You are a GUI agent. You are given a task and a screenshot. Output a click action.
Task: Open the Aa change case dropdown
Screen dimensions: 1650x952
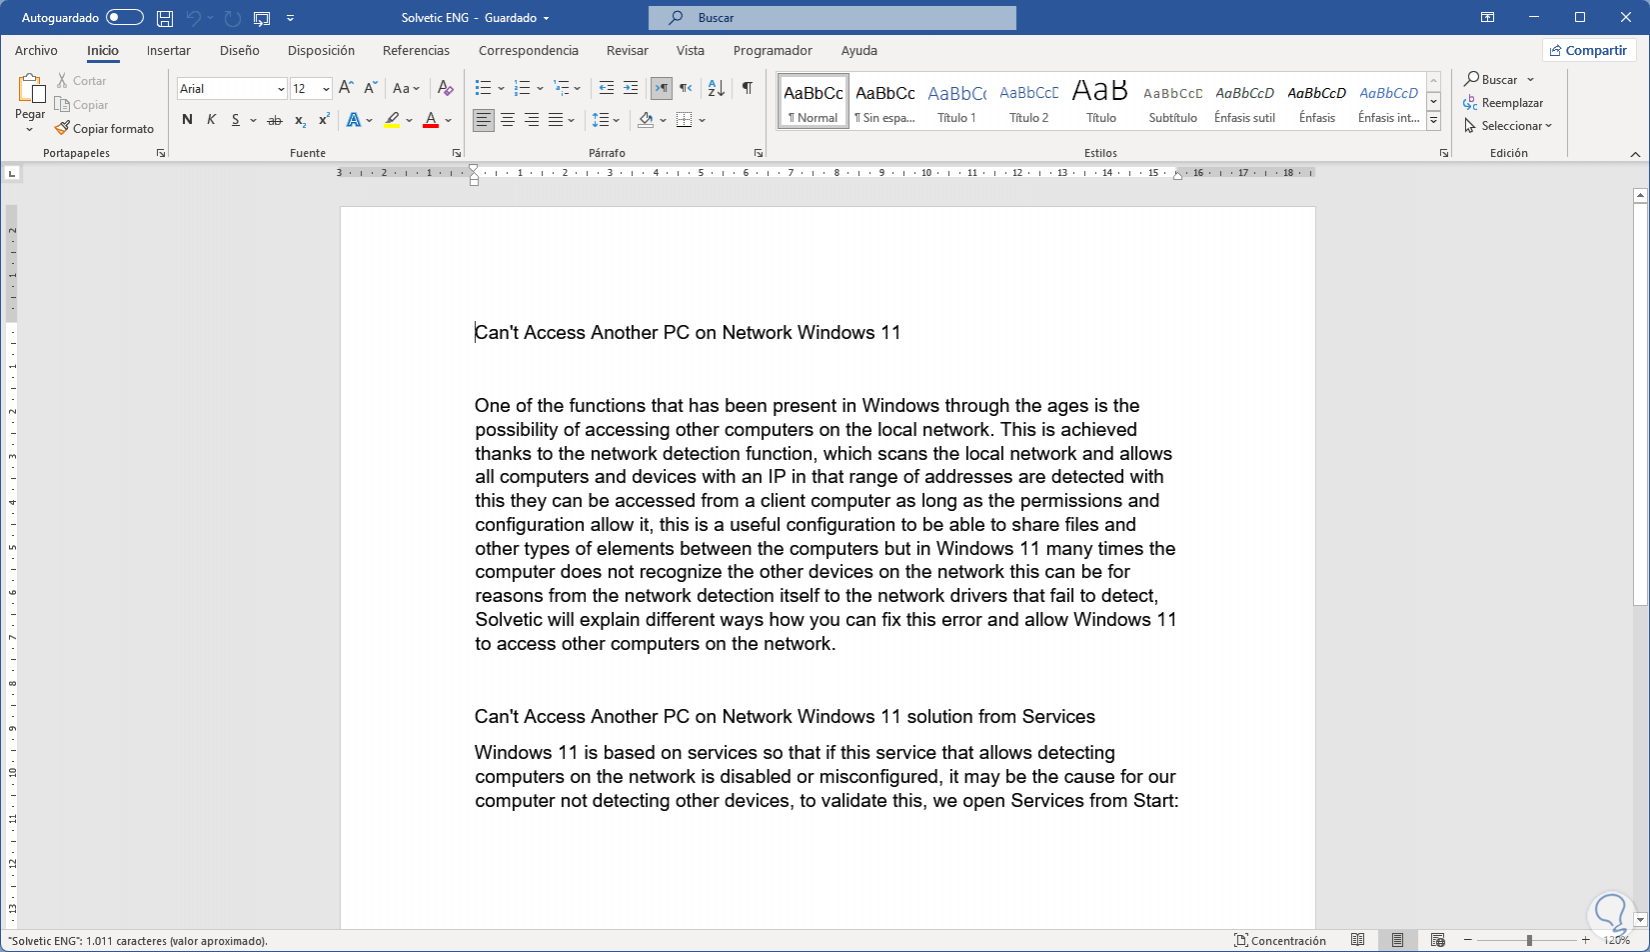[405, 88]
